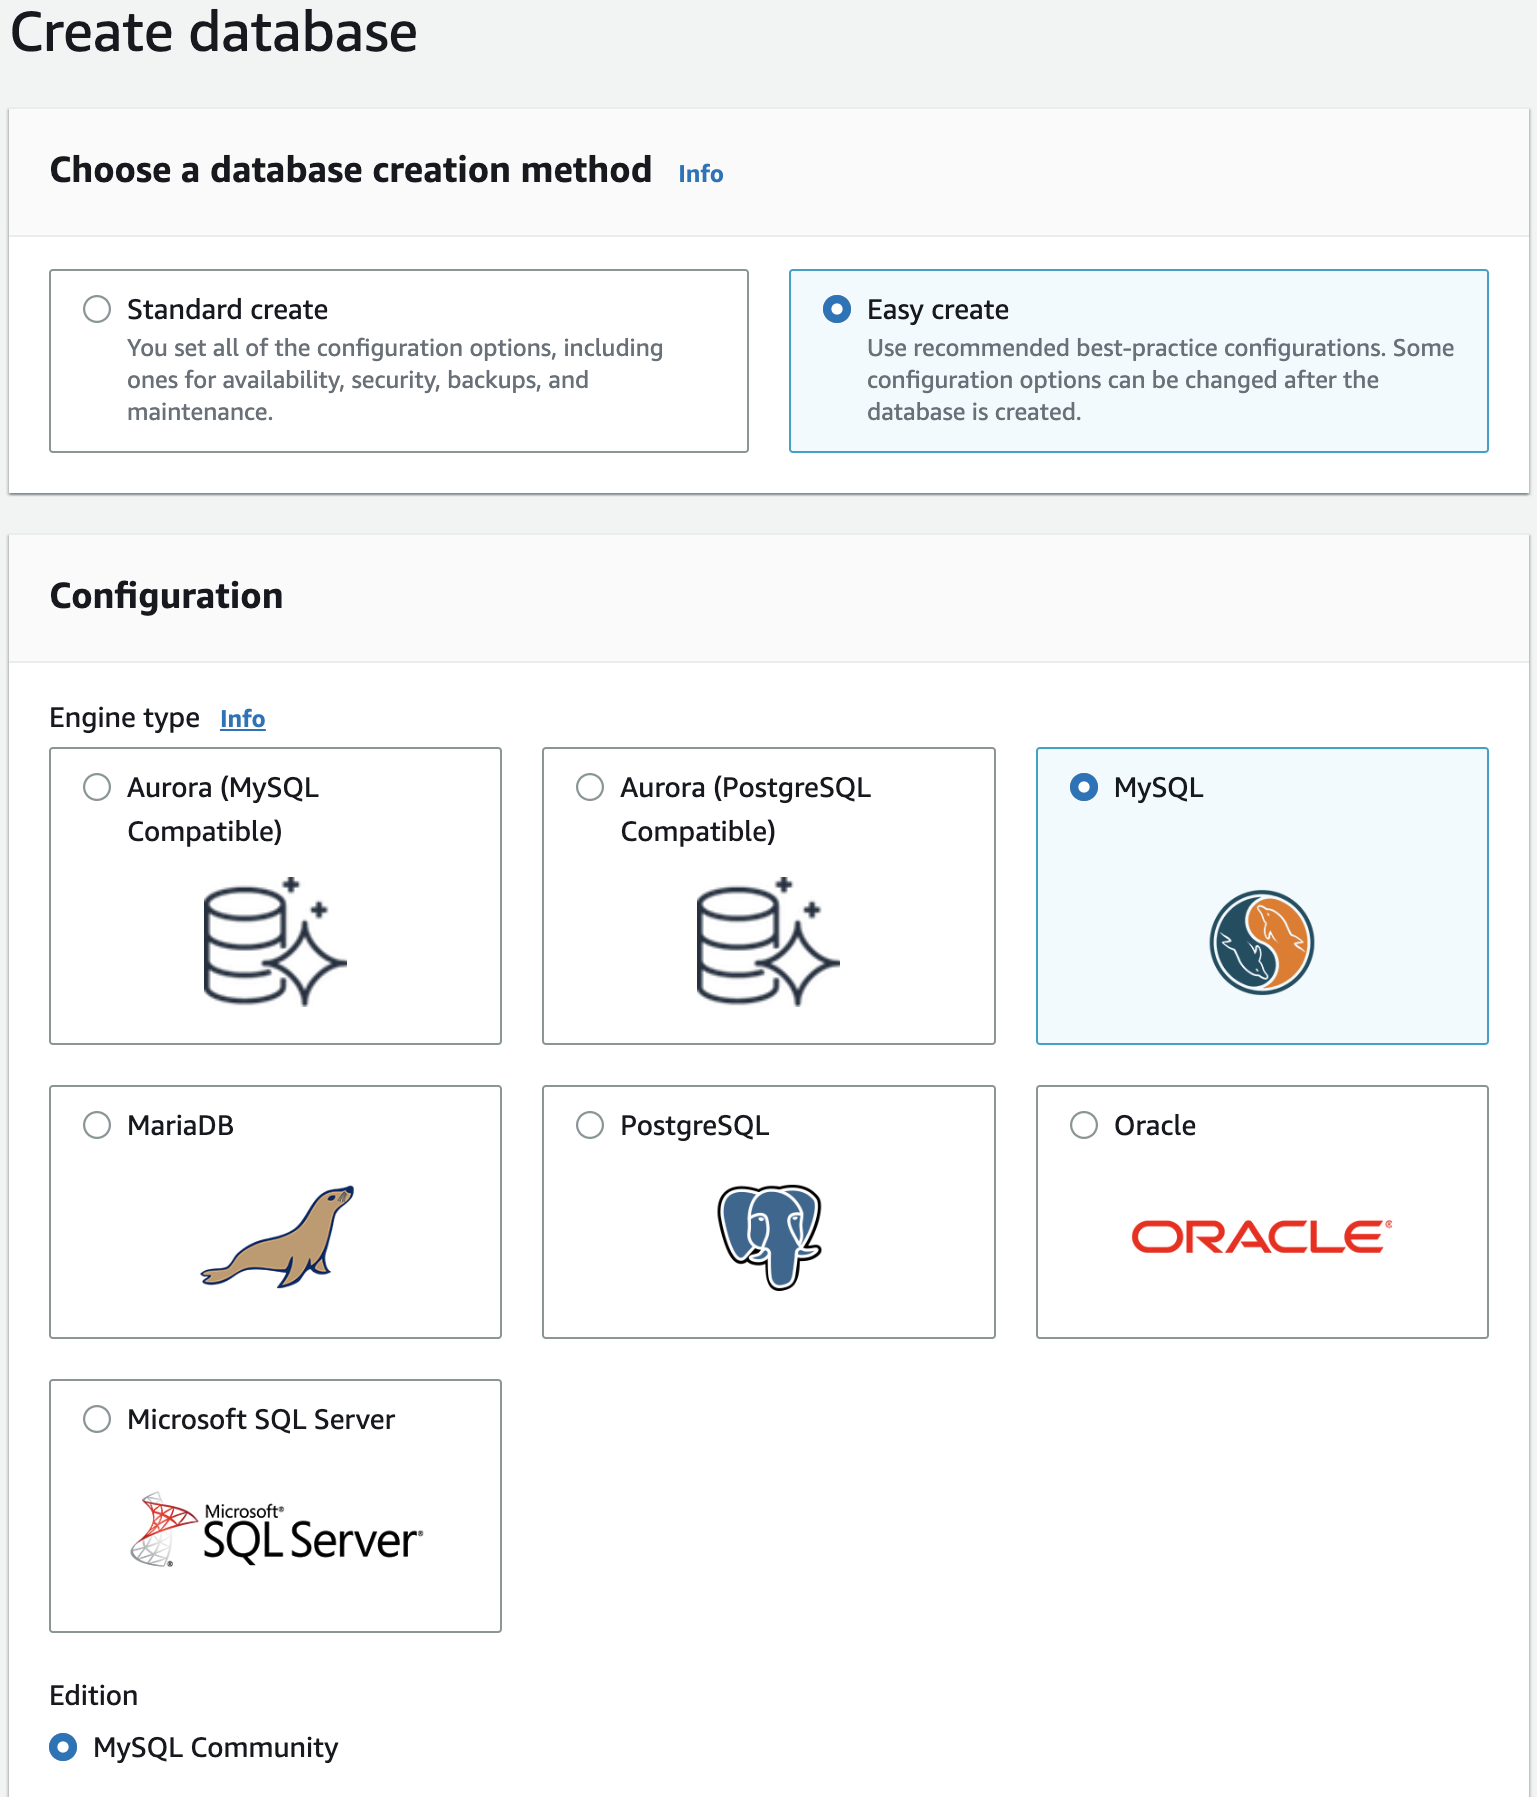The height and width of the screenshot is (1797, 1537).
Task: Click the MySQL dolphin logo
Action: pos(1261,942)
